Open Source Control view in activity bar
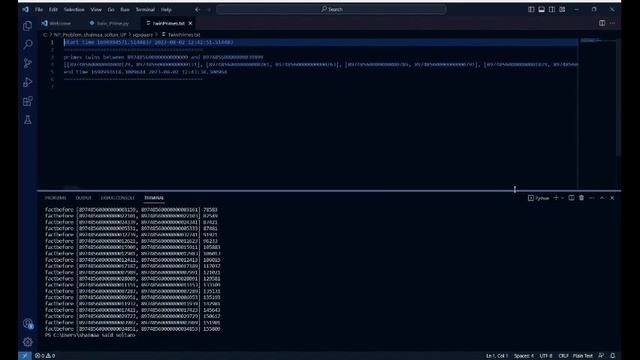This screenshot has height=360, width=640. click(28, 63)
